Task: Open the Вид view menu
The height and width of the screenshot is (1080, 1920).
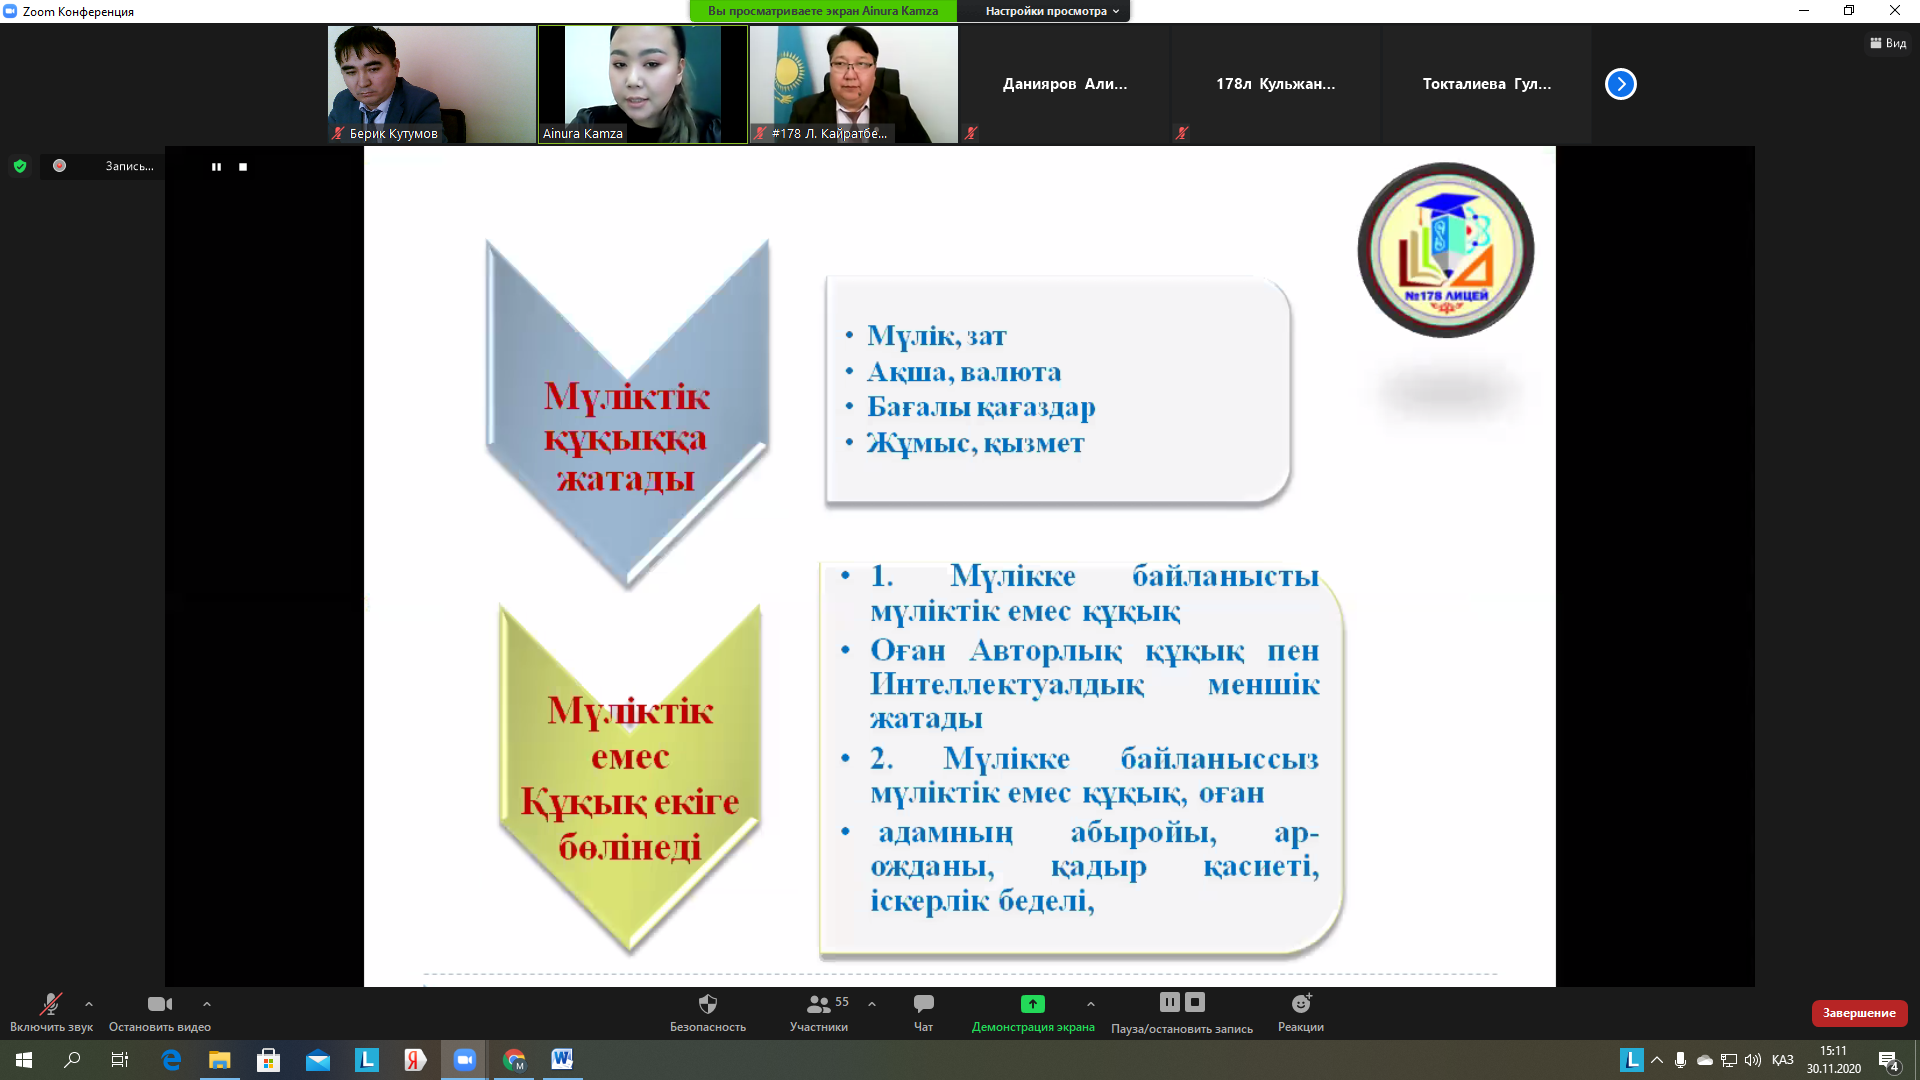Action: 1888,43
